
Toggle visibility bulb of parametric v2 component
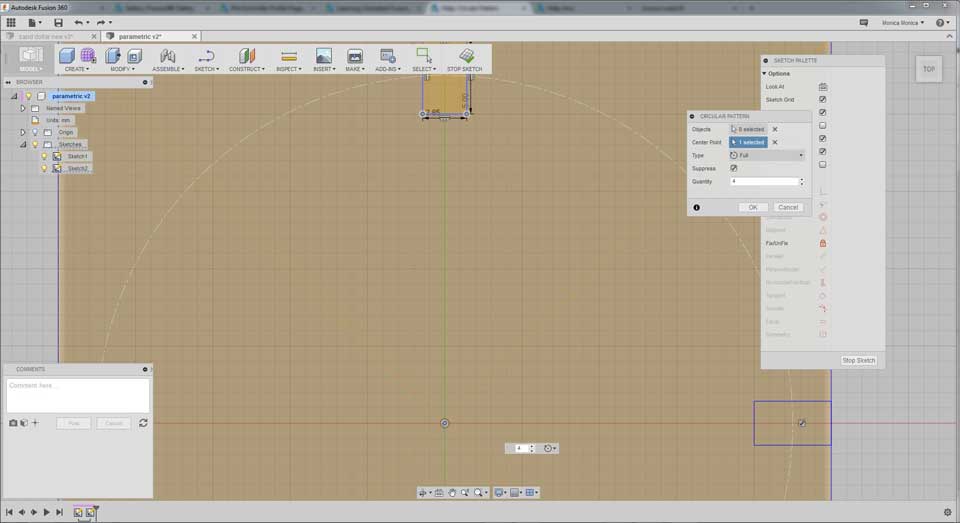point(28,96)
